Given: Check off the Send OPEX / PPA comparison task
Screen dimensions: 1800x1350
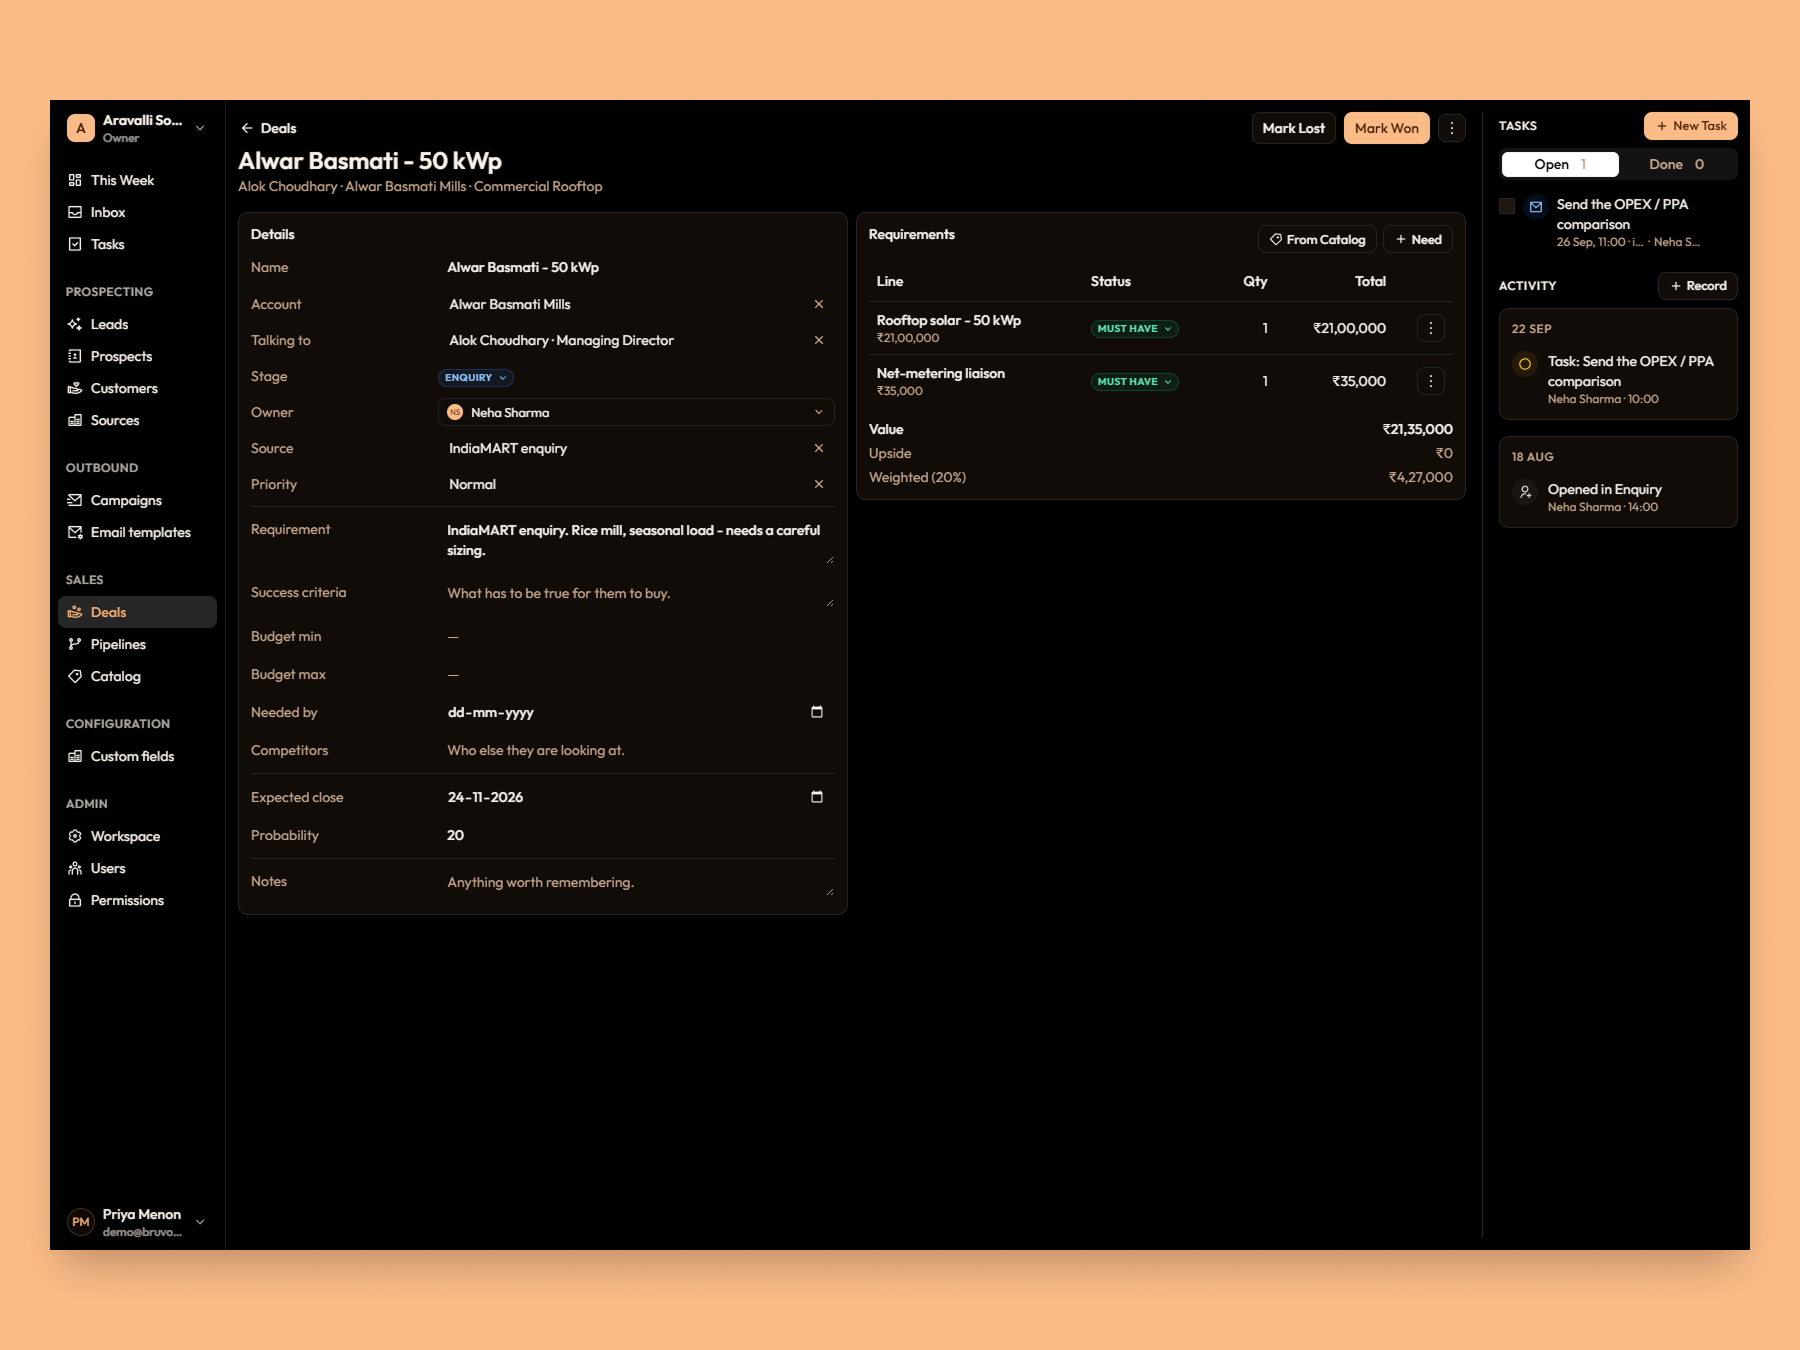Looking at the screenshot, I should [1507, 206].
